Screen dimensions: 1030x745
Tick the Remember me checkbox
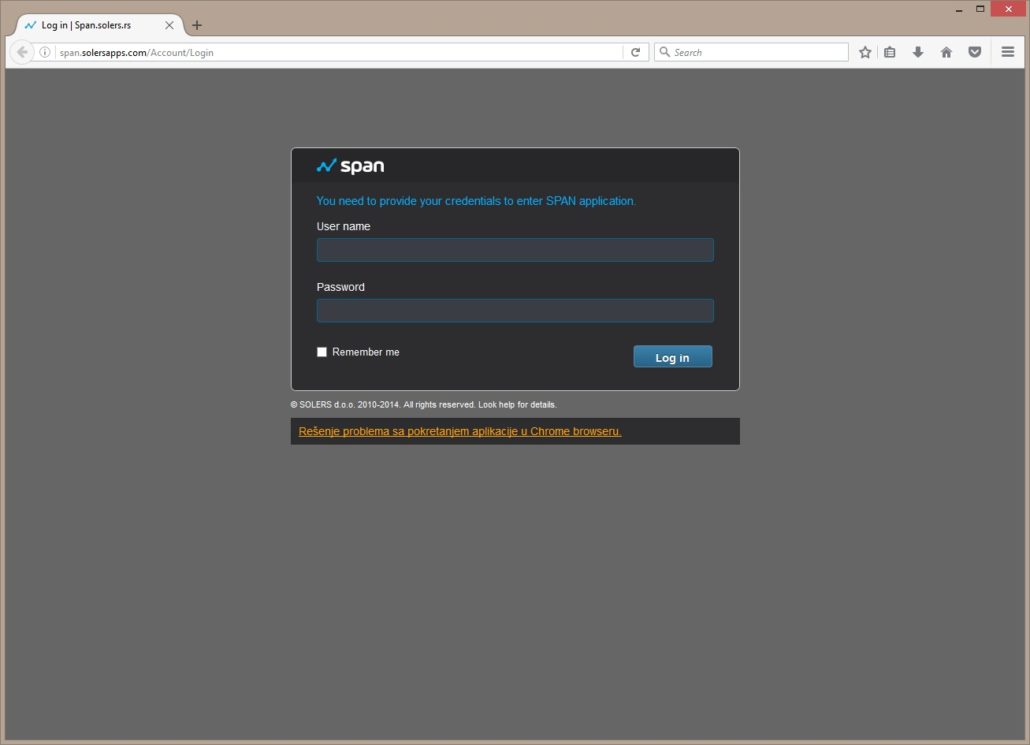(322, 352)
